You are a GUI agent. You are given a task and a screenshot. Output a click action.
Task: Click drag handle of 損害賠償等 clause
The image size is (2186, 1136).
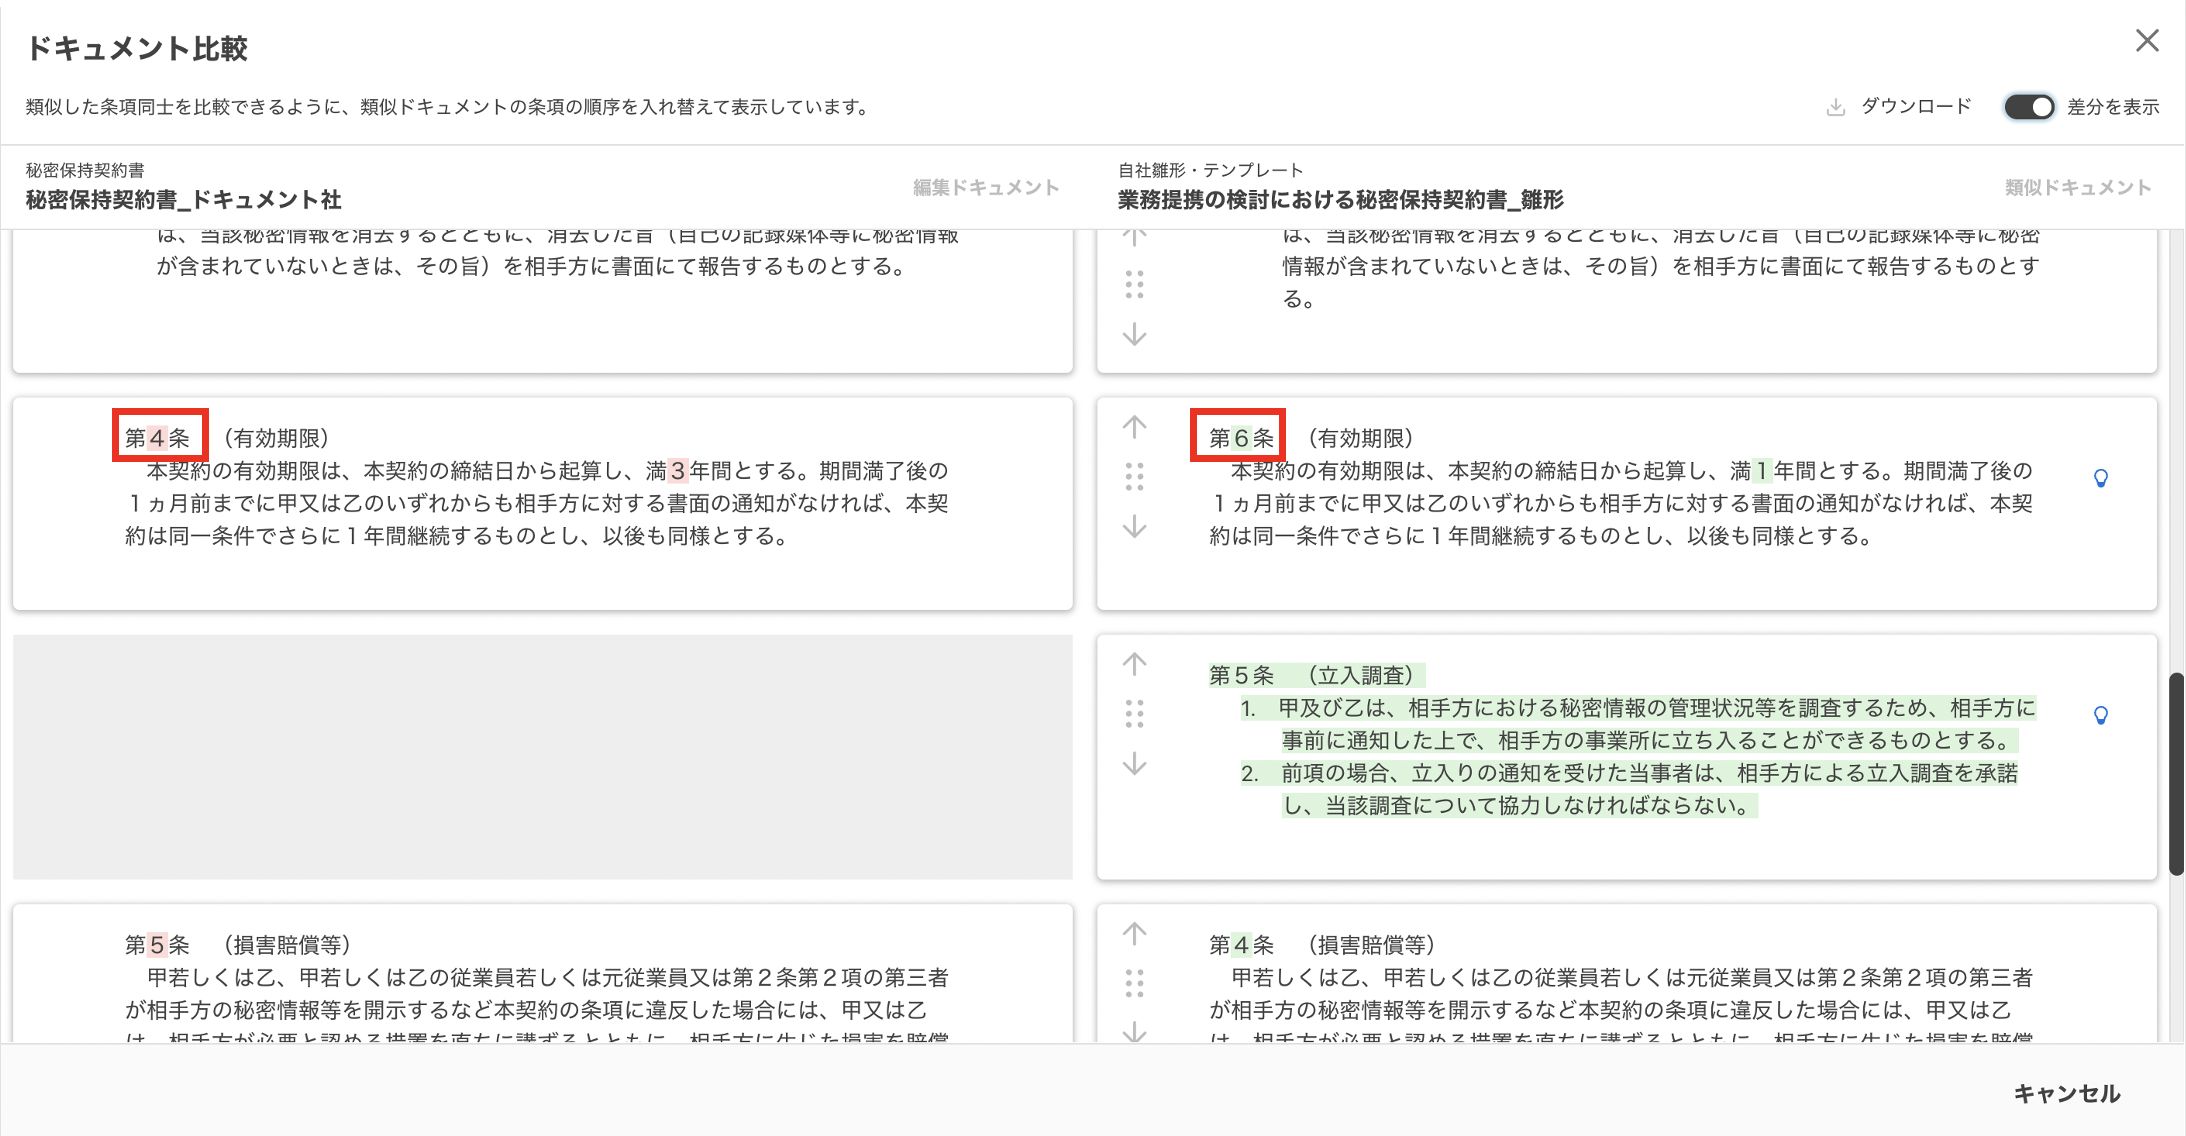tap(1134, 983)
